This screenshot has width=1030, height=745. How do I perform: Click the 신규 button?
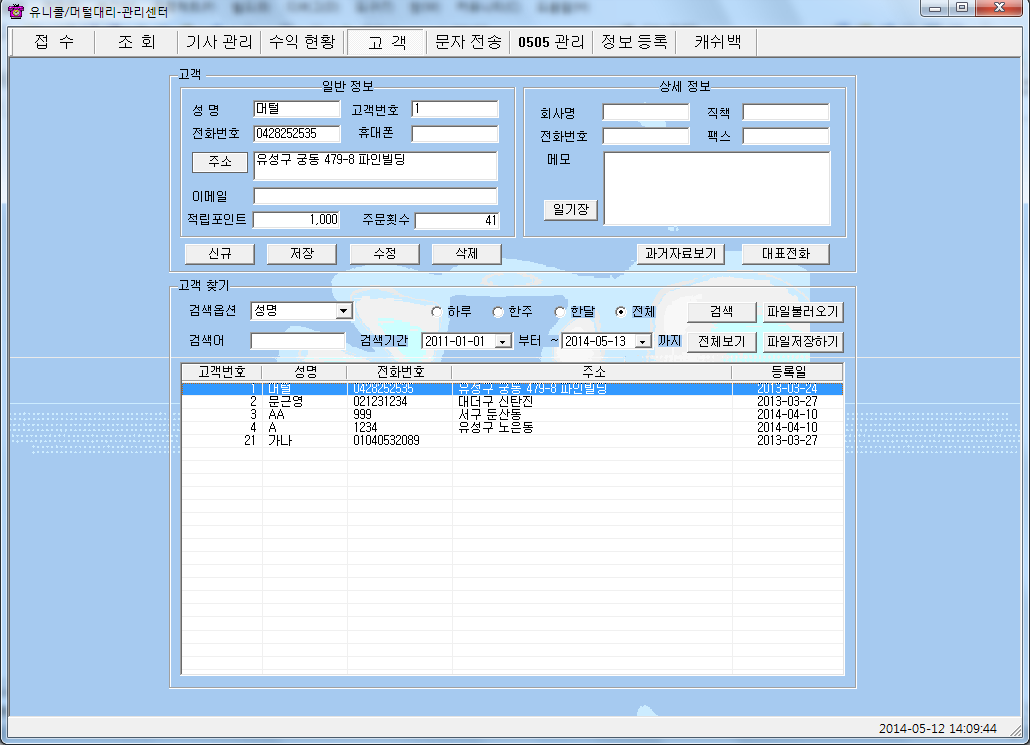click(x=219, y=254)
